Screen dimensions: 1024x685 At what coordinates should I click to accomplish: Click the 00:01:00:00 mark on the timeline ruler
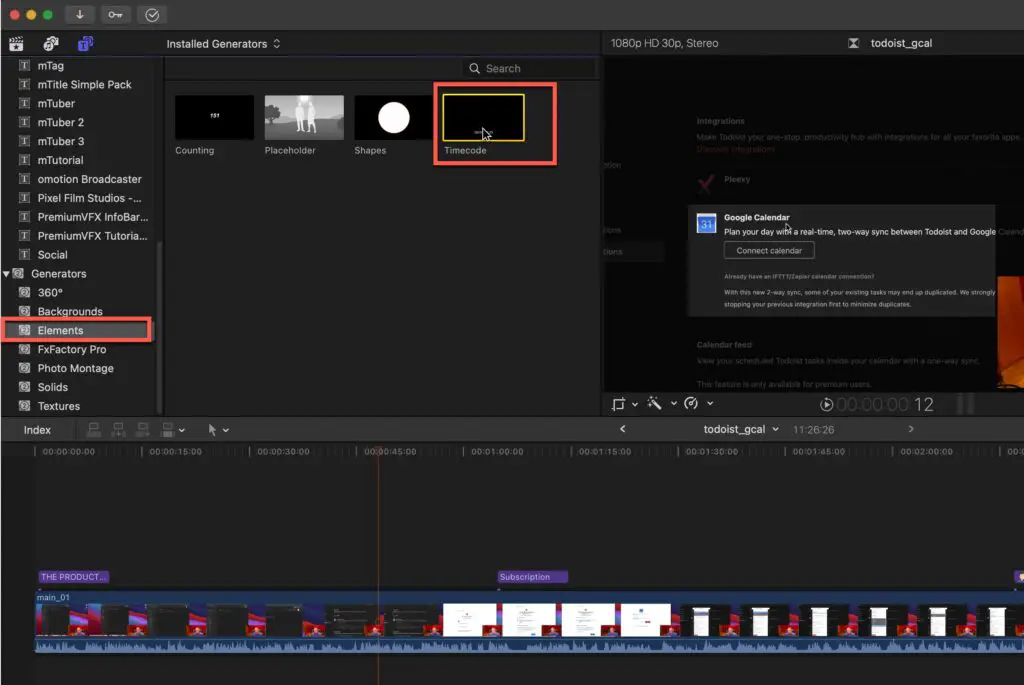(497, 451)
